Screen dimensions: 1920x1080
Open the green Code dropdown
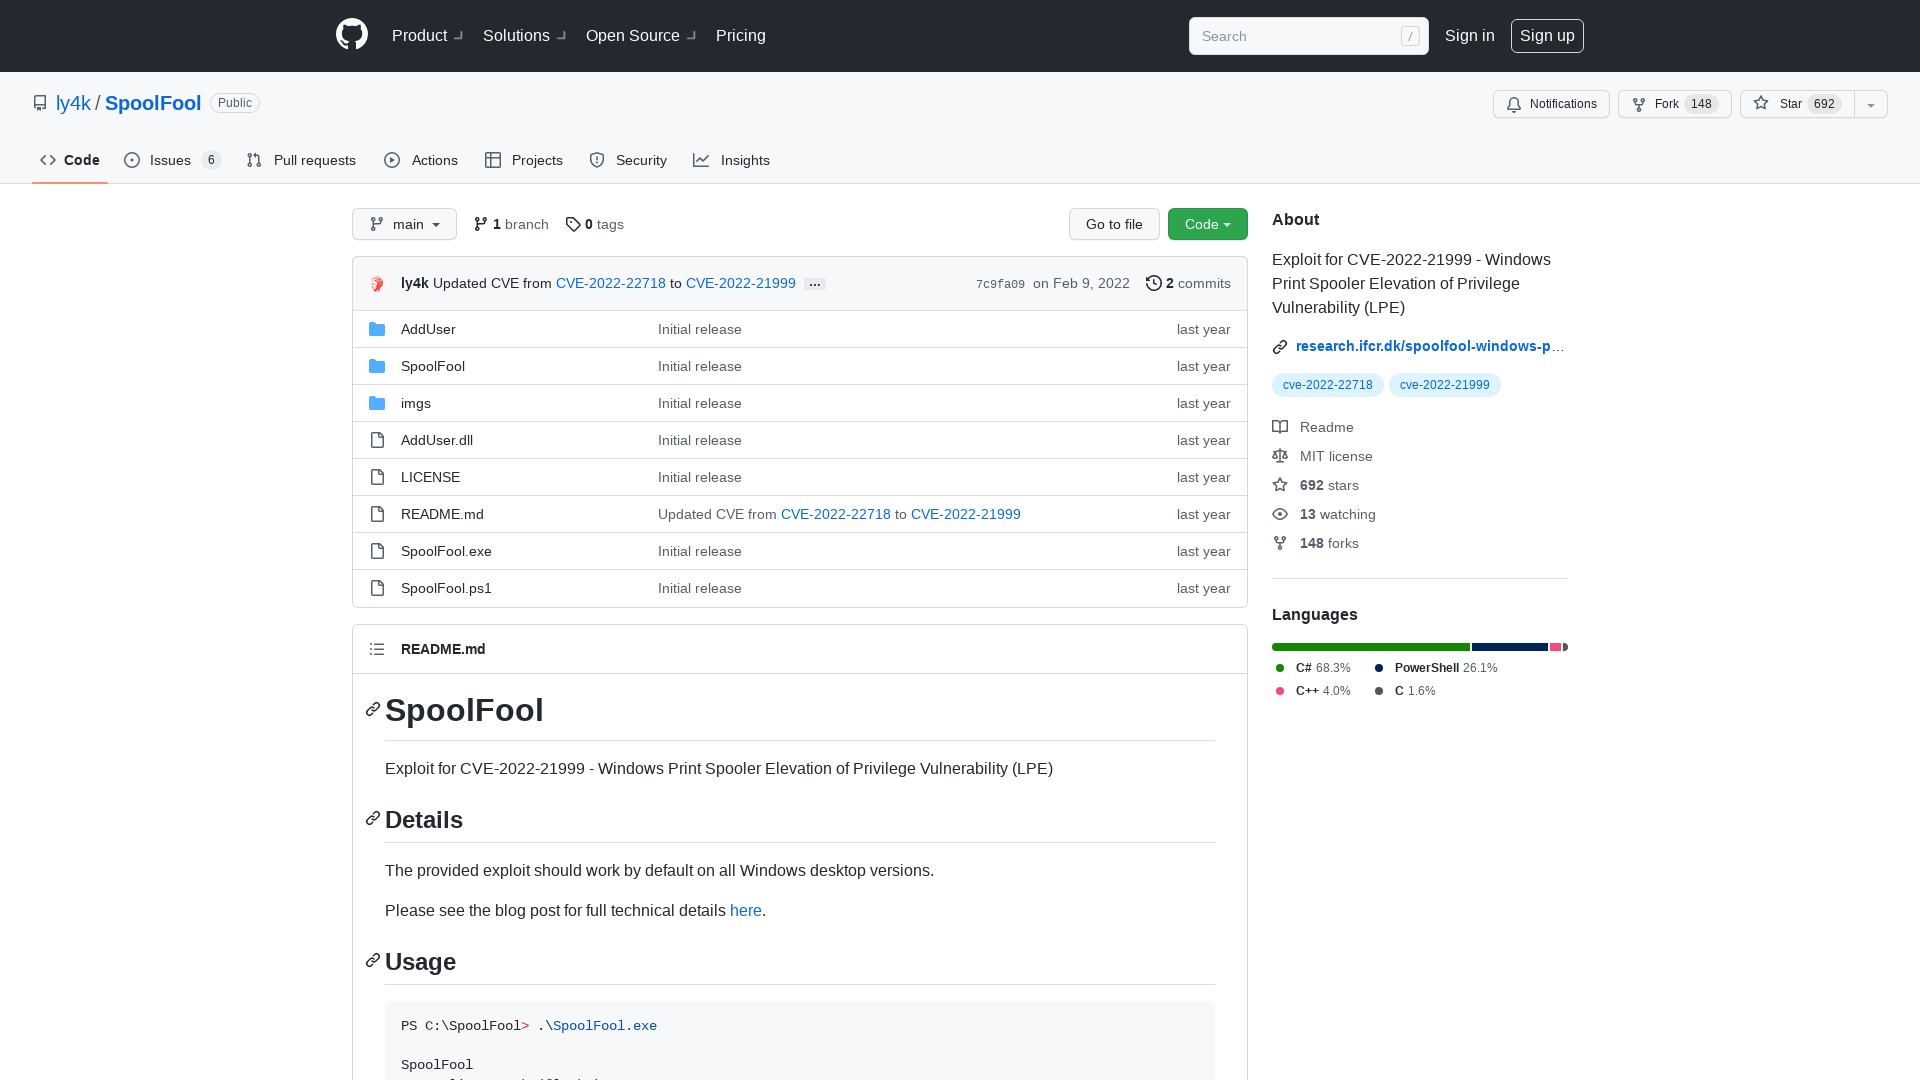pos(1208,224)
